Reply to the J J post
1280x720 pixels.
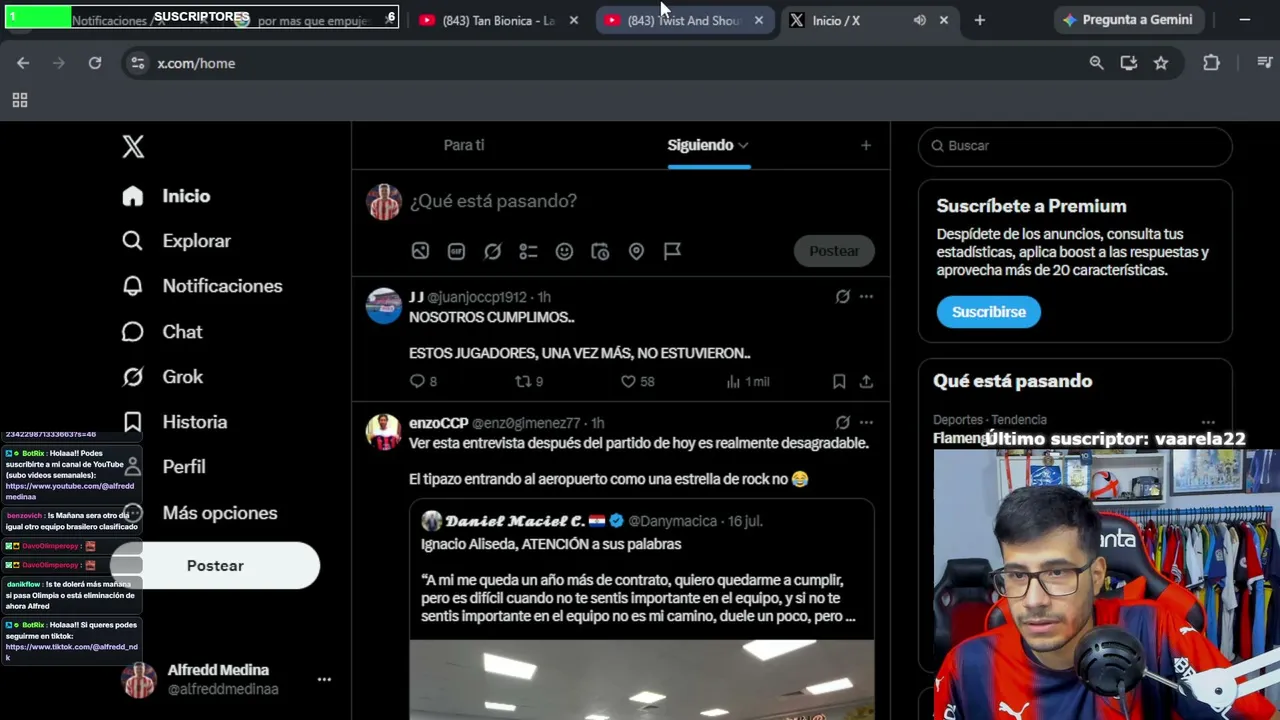tap(423, 381)
